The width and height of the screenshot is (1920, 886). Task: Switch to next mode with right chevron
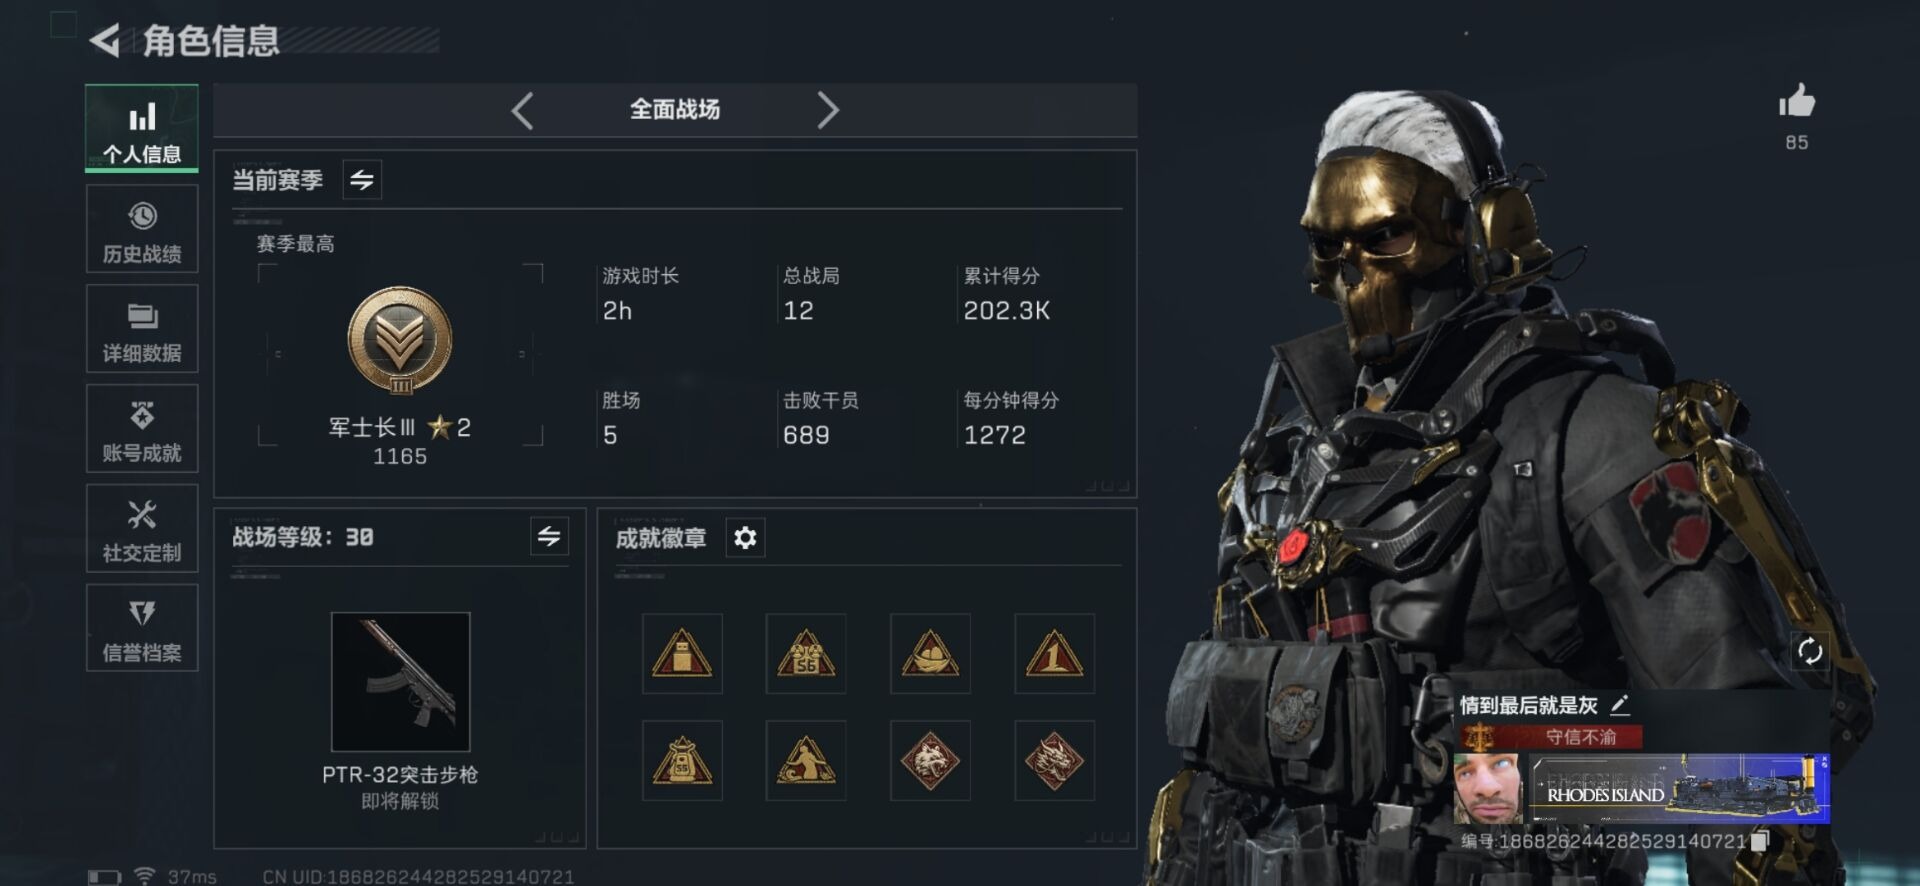[827, 110]
